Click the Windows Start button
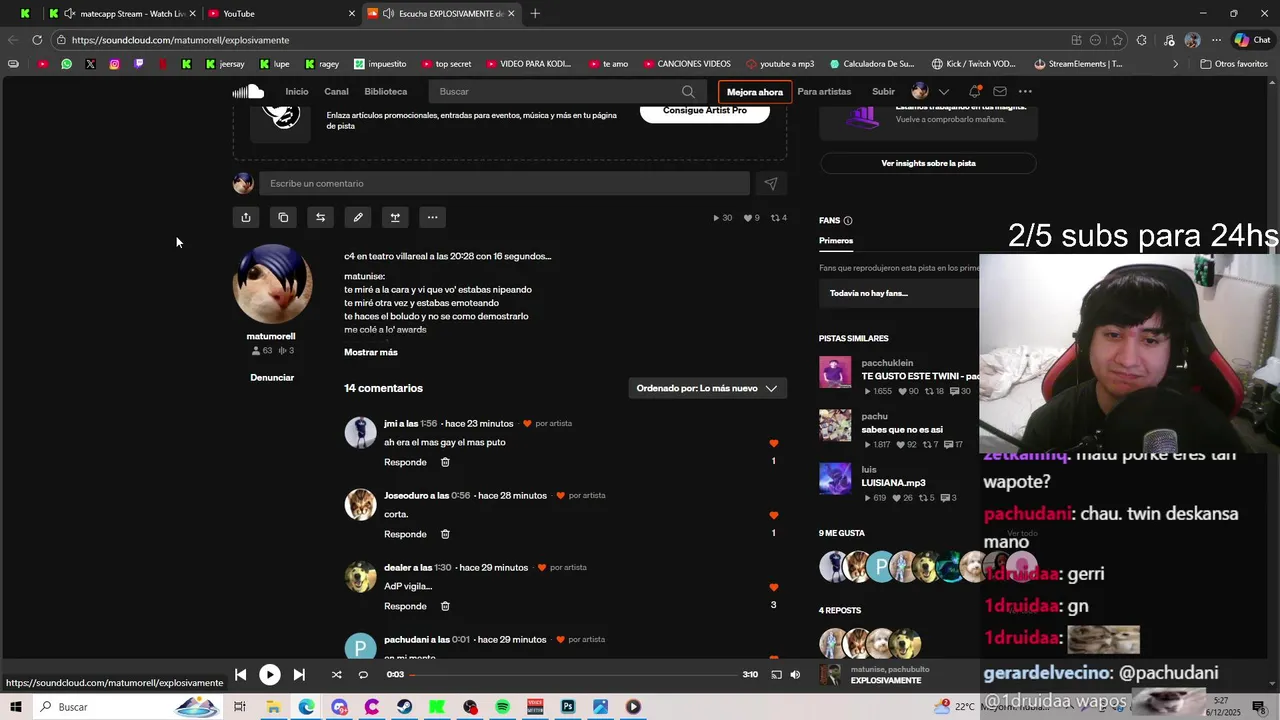The height and width of the screenshot is (720, 1280). click(x=16, y=707)
